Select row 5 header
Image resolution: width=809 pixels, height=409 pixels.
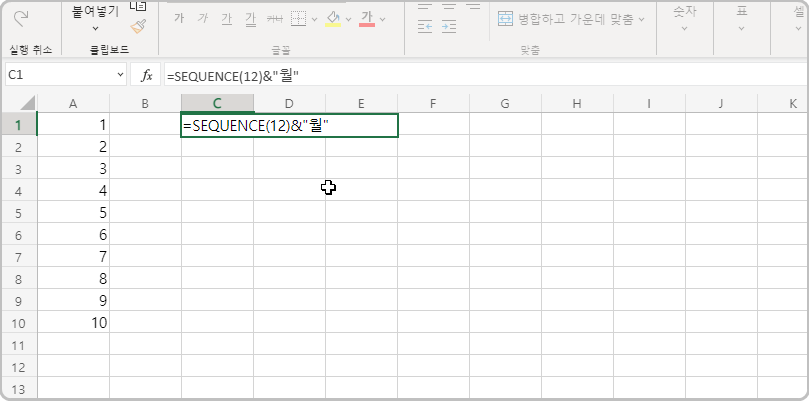19,213
